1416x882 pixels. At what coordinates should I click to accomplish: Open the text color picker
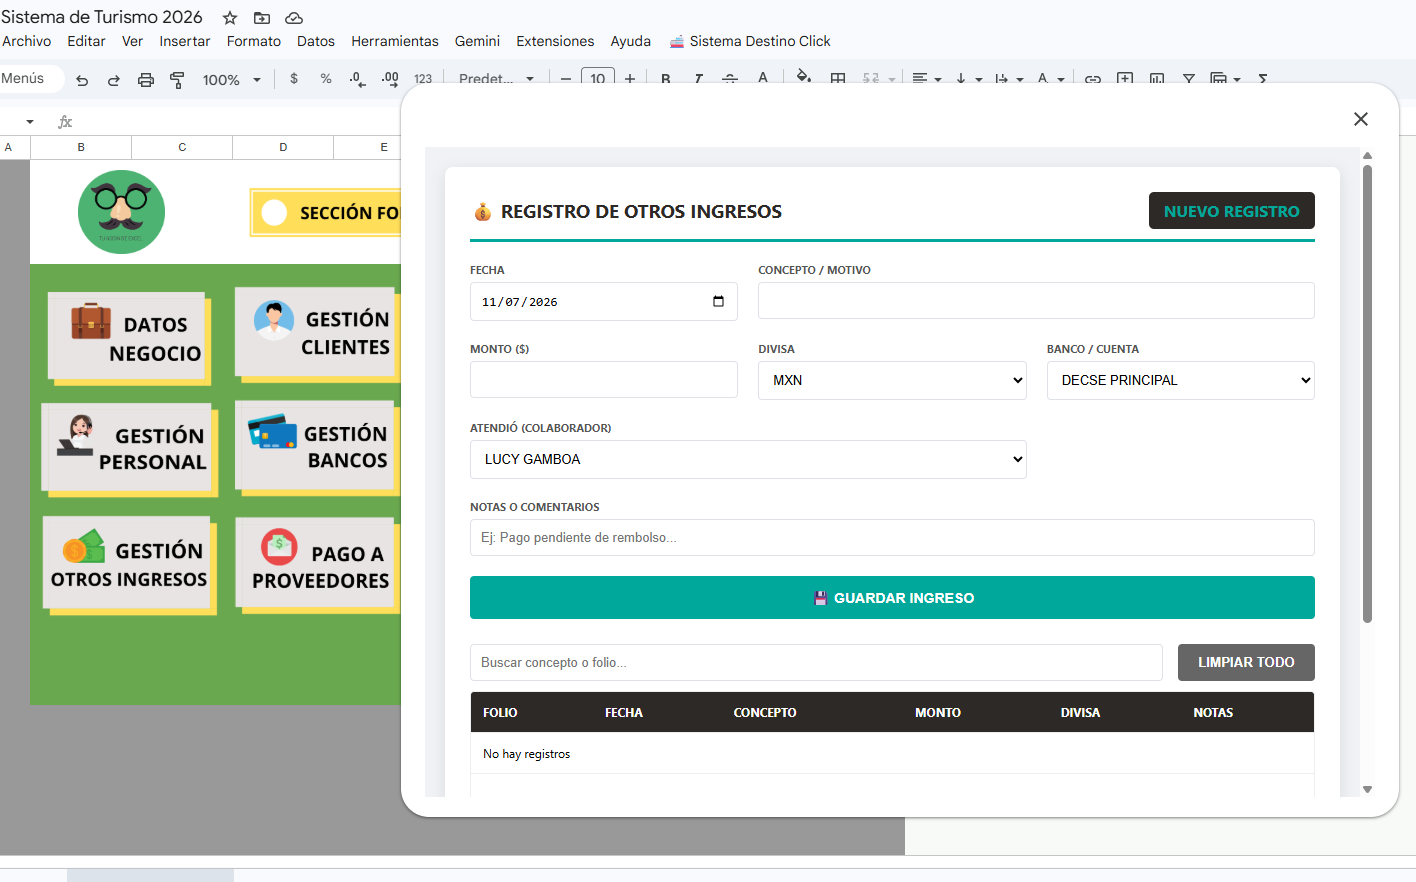coord(763,78)
